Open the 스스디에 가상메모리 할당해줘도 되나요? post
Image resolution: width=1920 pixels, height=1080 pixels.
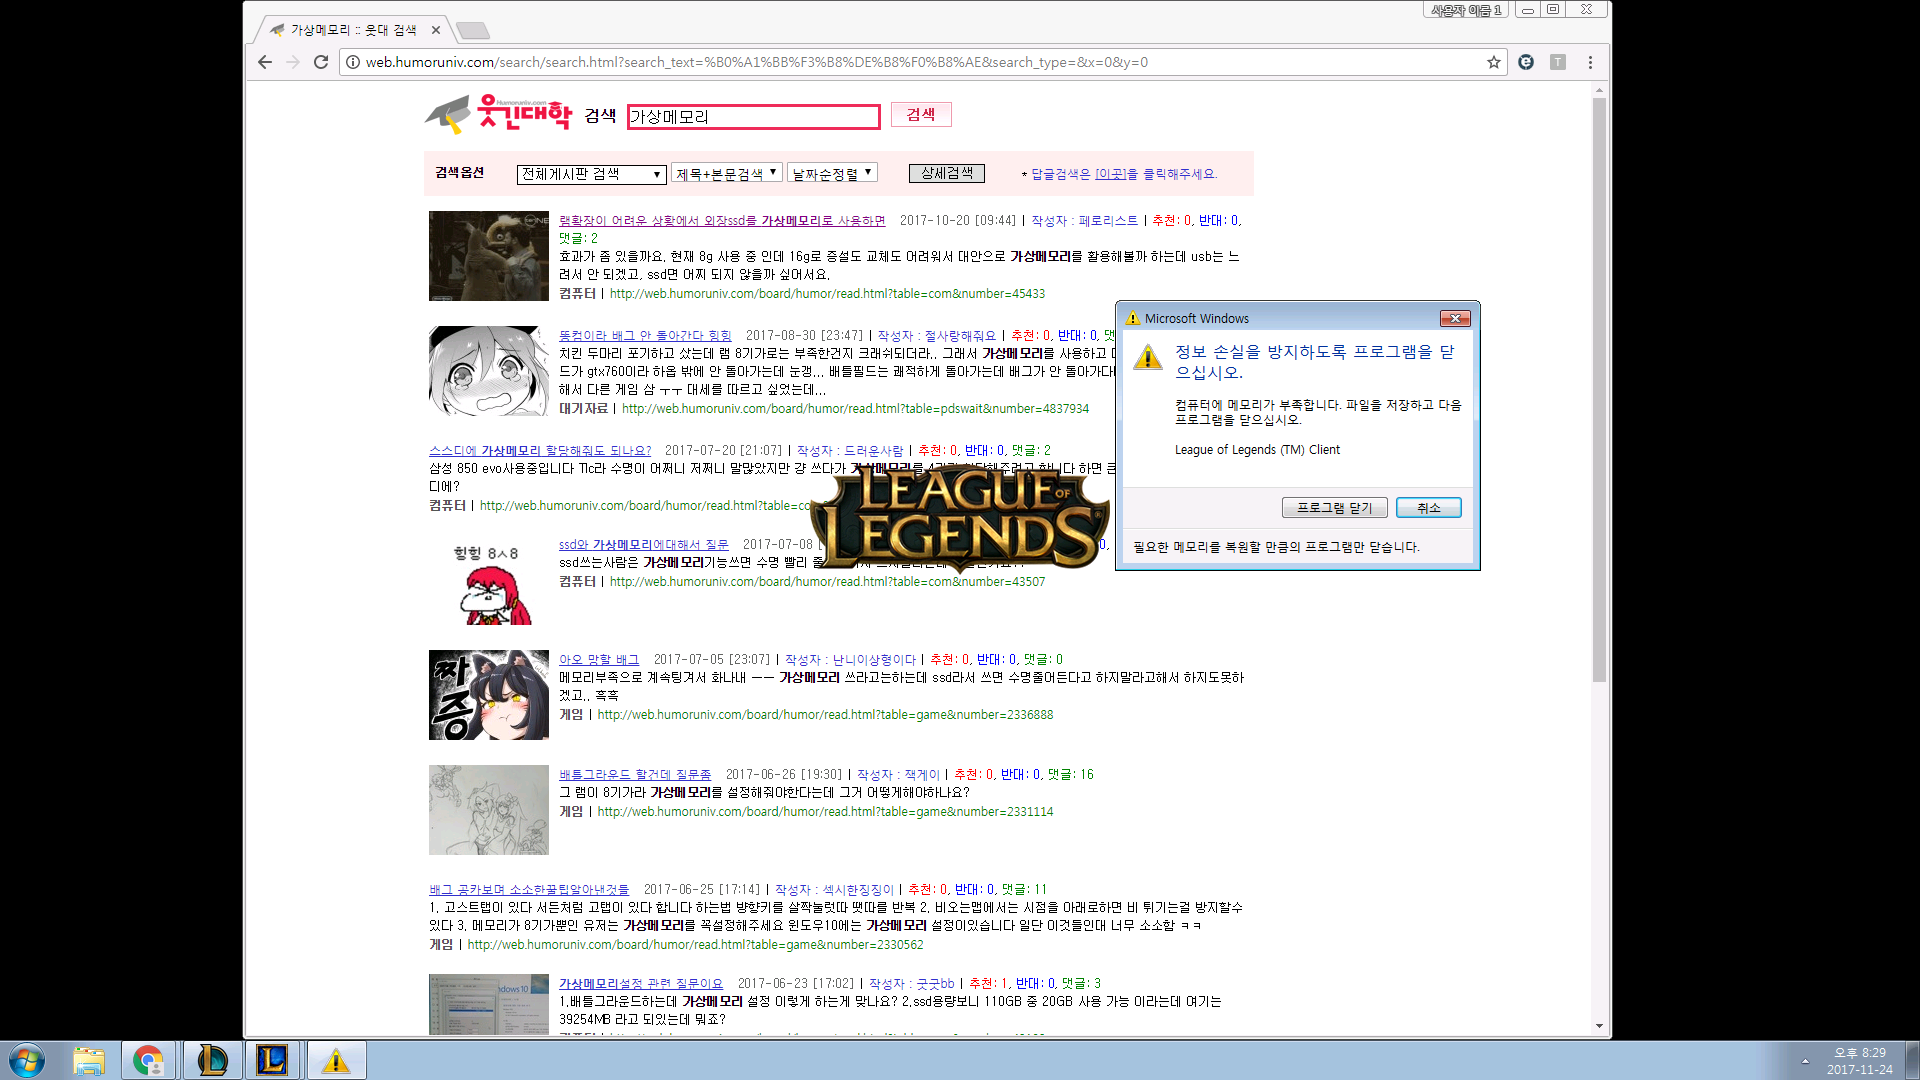(540, 451)
